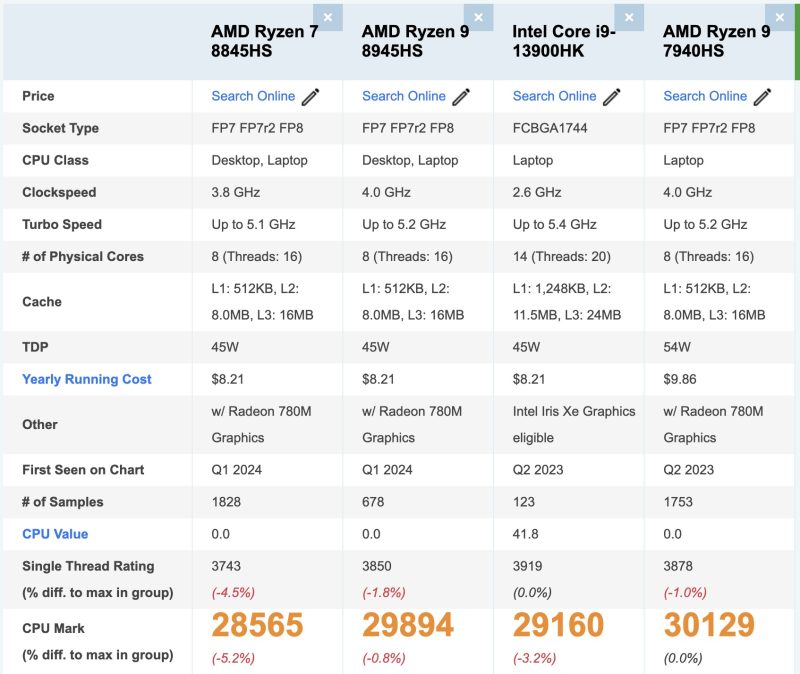
Task: Click the 30129 CPU Mark score
Action: point(709,625)
